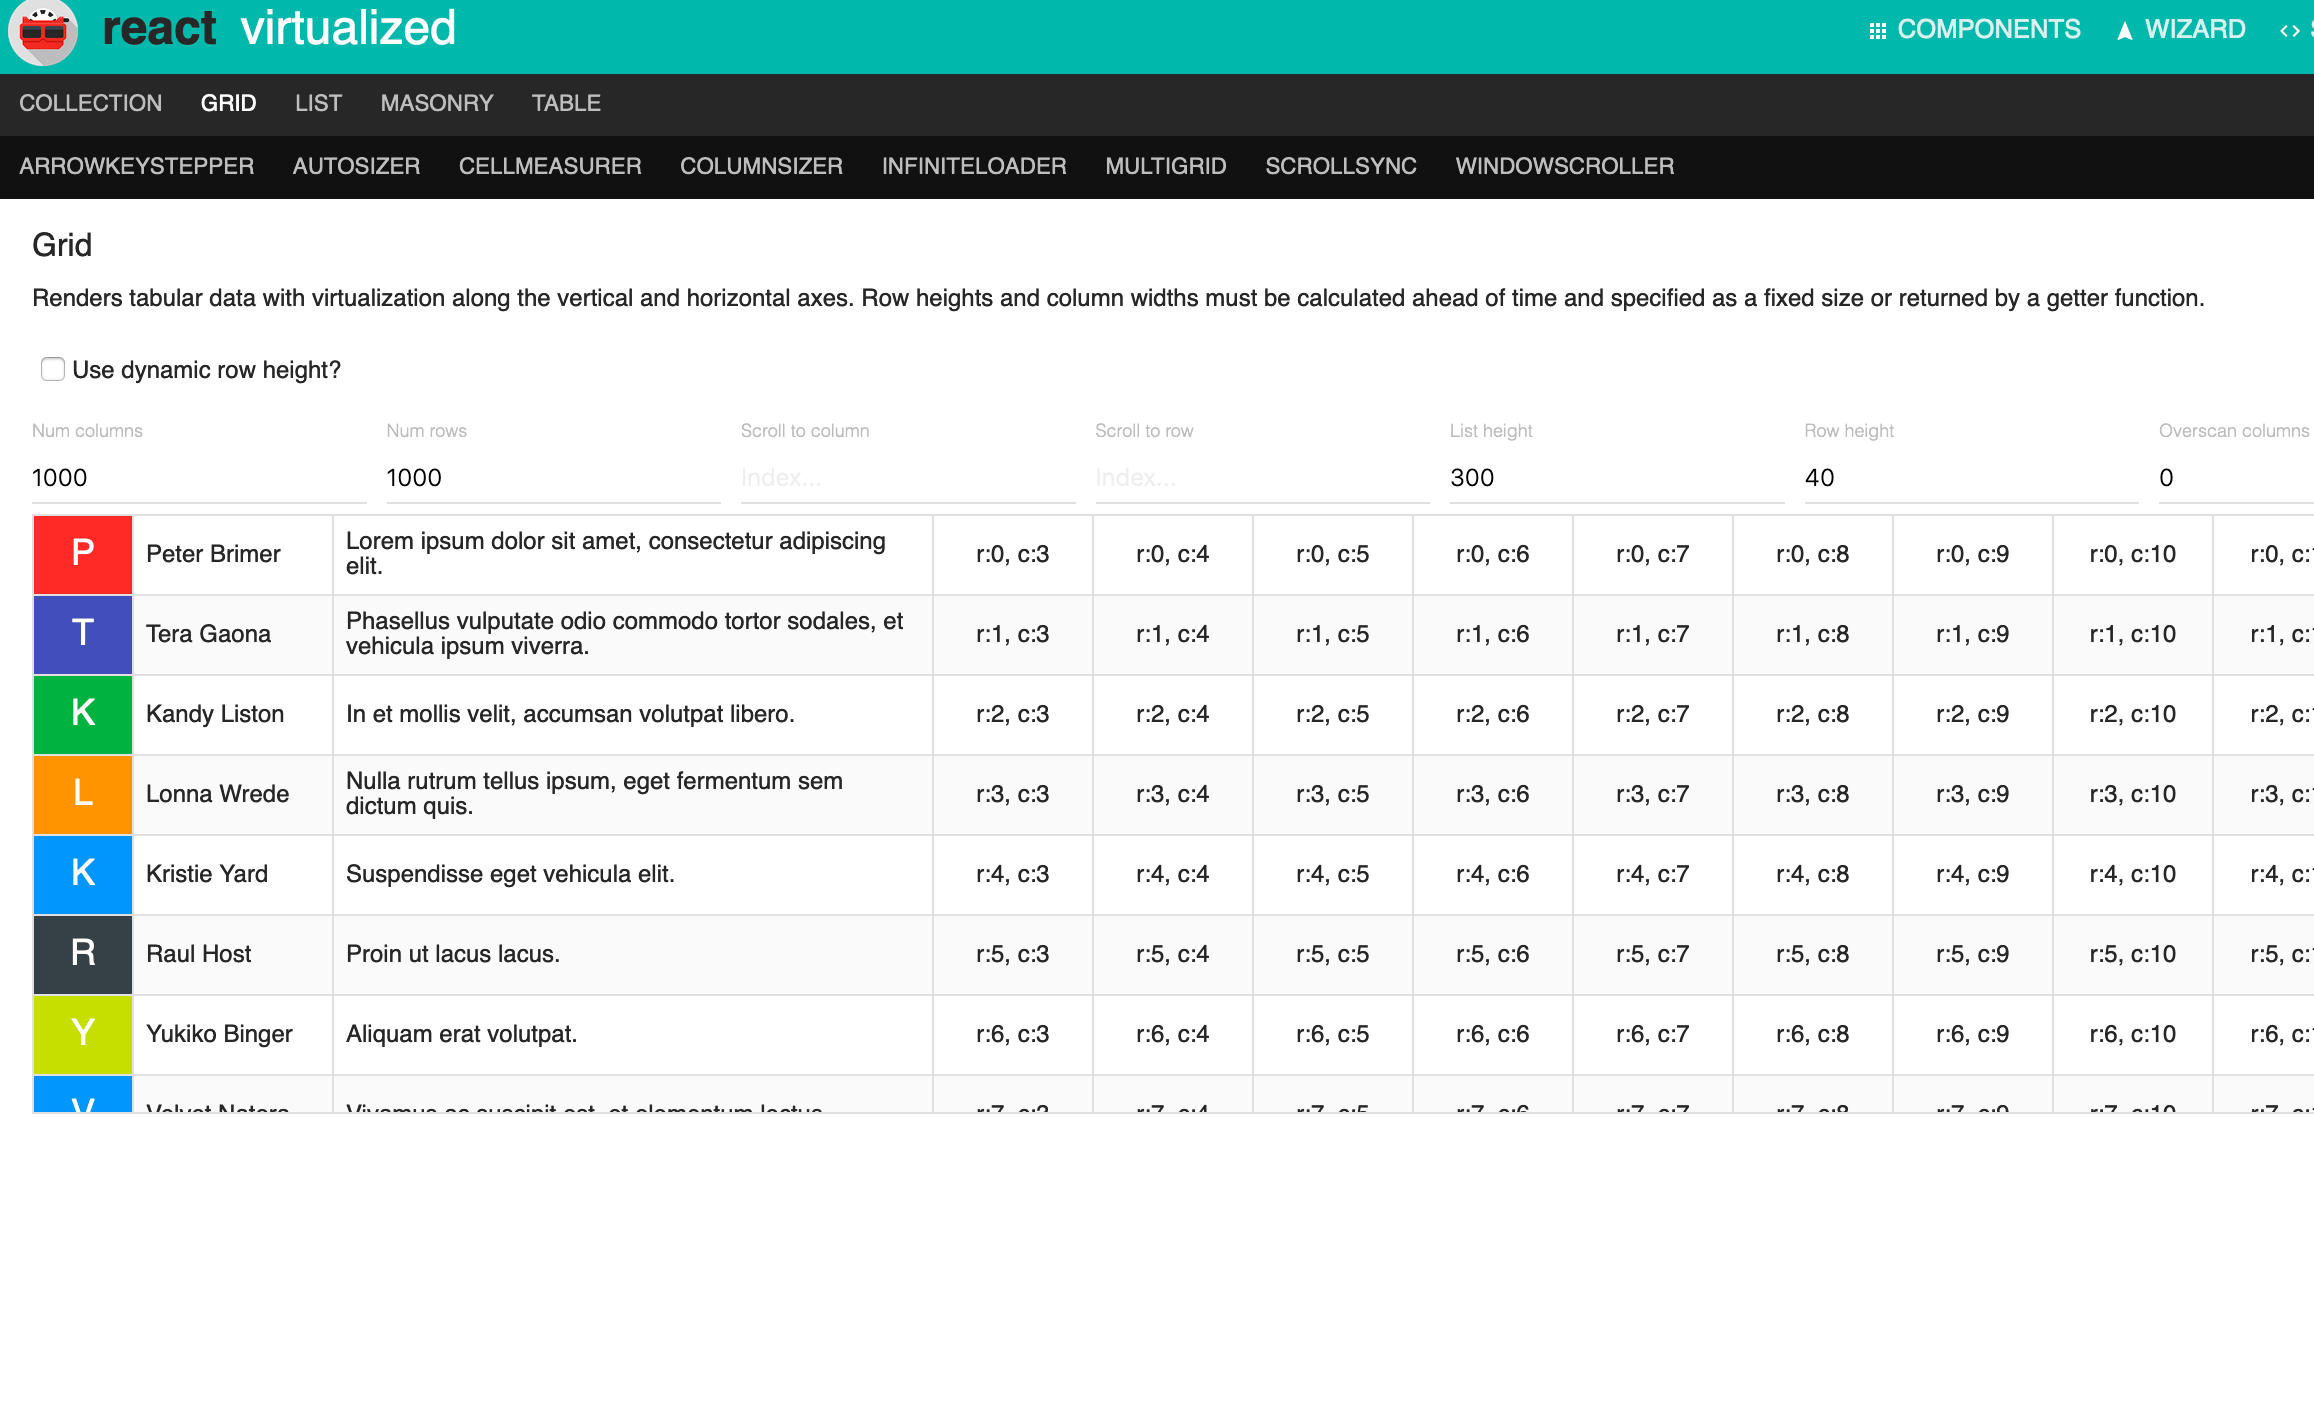Click the source code brackets icon
This screenshot has height=1406, width=2314.
pyautogui.click(x=2289, y=31)
